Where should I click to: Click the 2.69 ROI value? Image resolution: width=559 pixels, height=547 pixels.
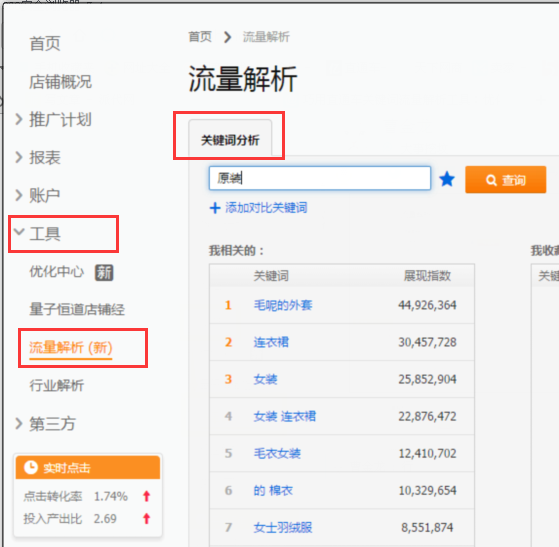(105, 518)
